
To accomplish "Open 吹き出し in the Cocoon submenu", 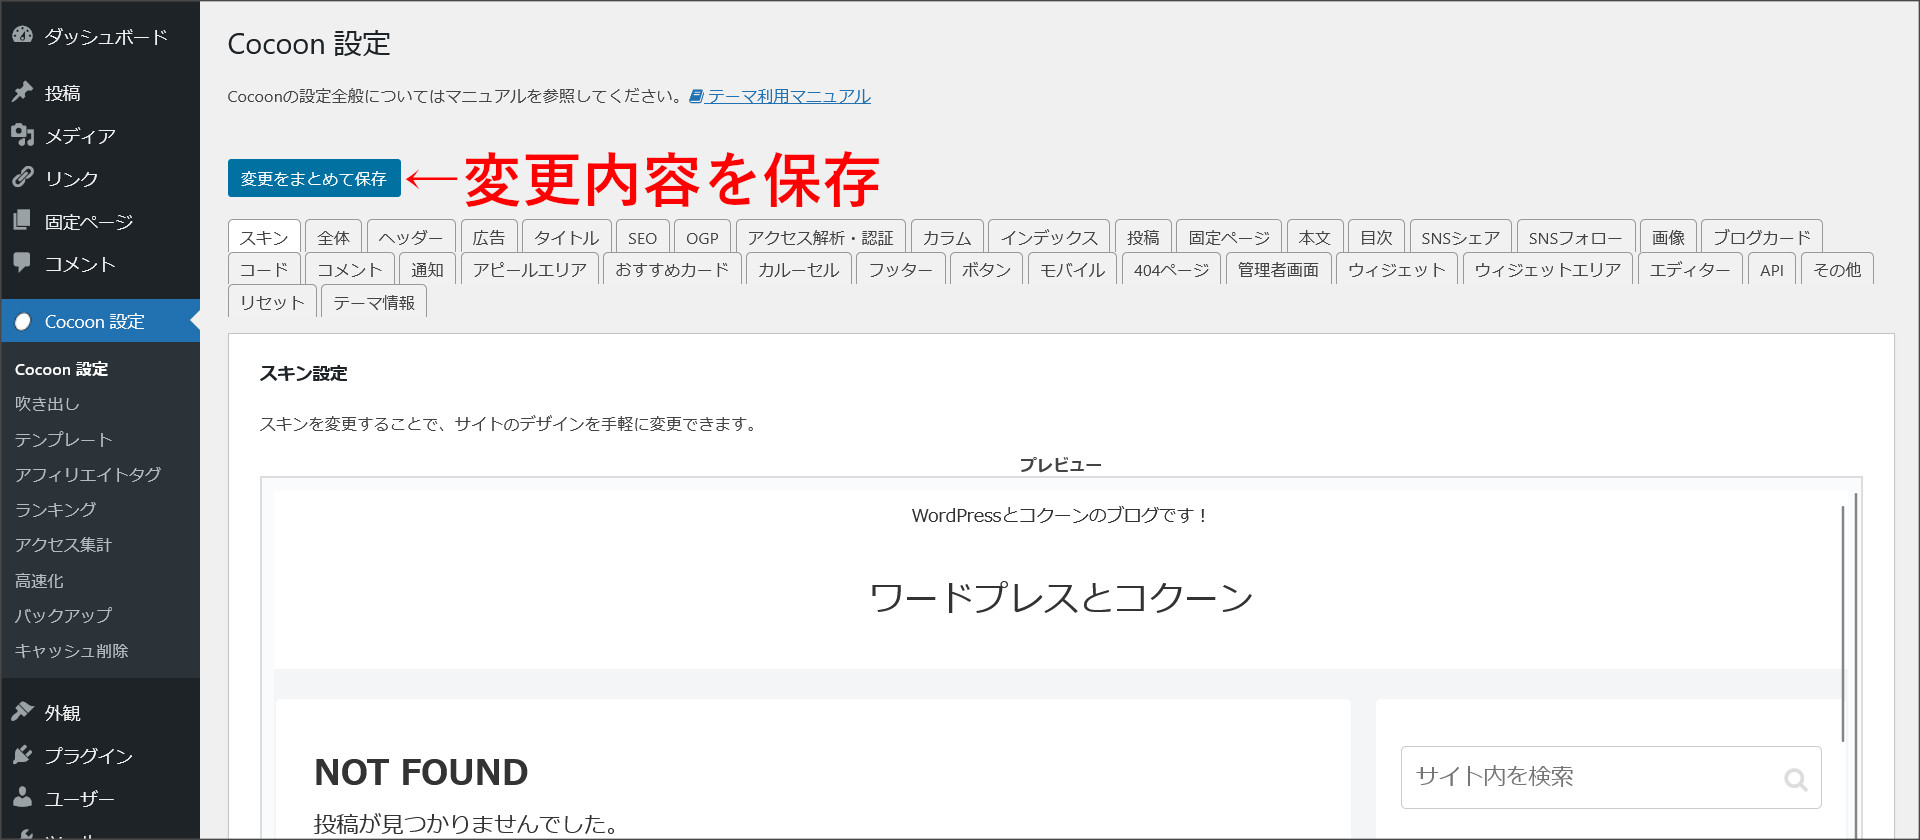I will (x=47, y=403).
